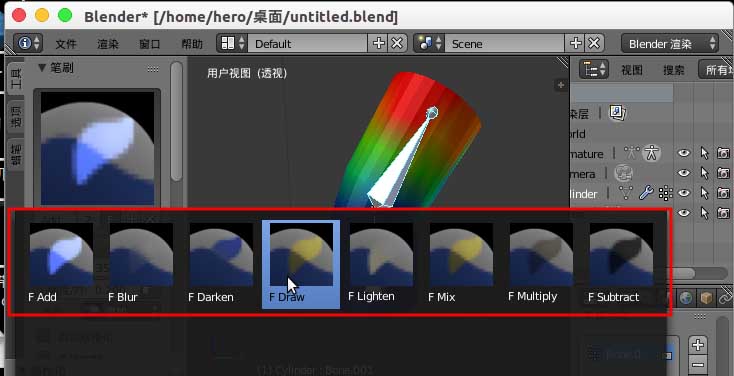Image resolution: width=734 pixels, height=376 pixels.
Task: Click the minus button beside the bone list
Action: pos(698,364)
